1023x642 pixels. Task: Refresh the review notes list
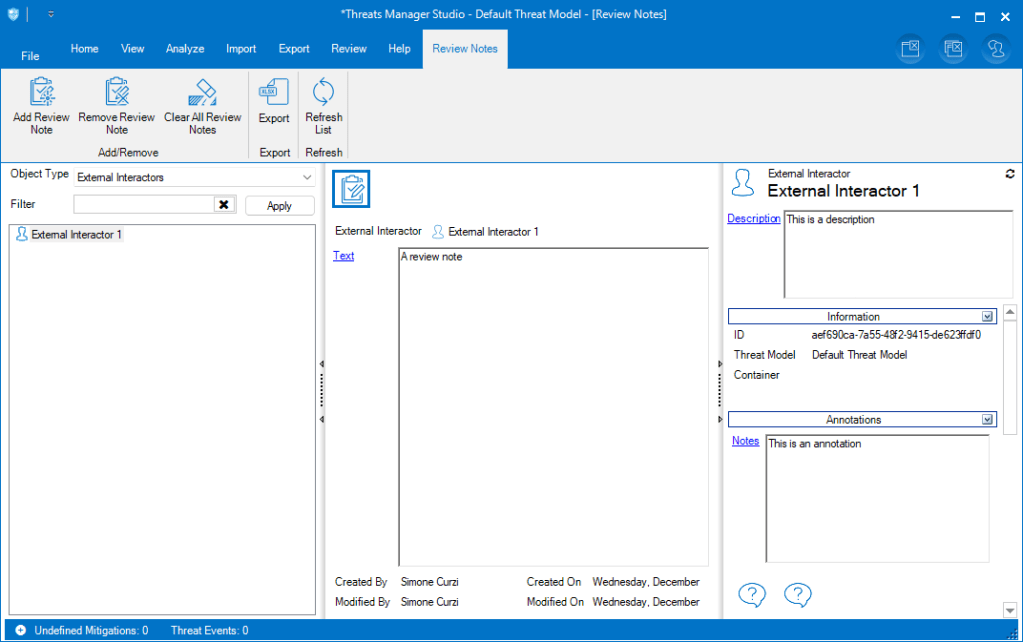pos(323,93)
